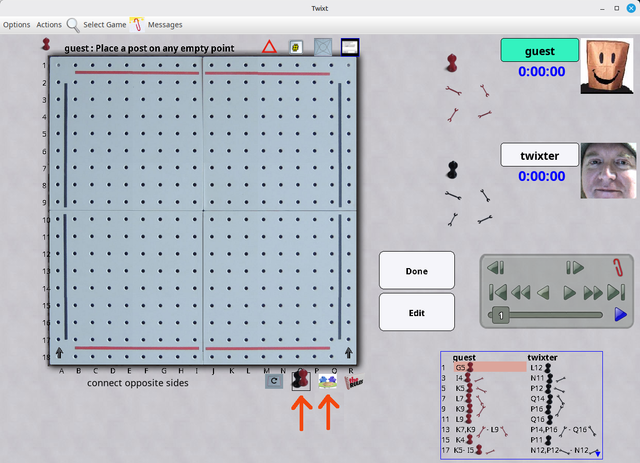Click the red and black pawns icon below the board
Image resolution: width=640 pixels, height=463 pixels.
point(301,380)
